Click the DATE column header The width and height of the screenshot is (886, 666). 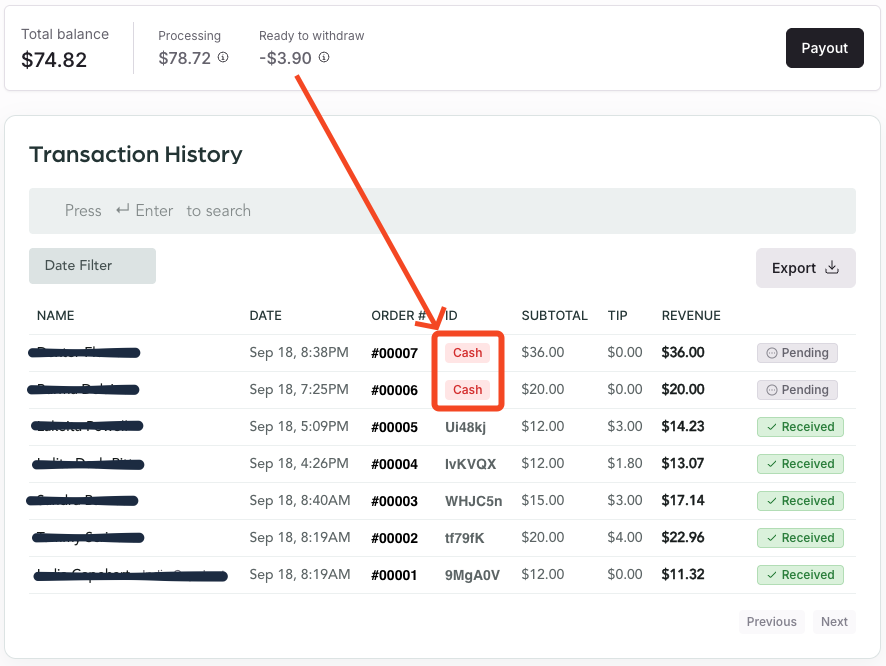[x=266, y=316]
